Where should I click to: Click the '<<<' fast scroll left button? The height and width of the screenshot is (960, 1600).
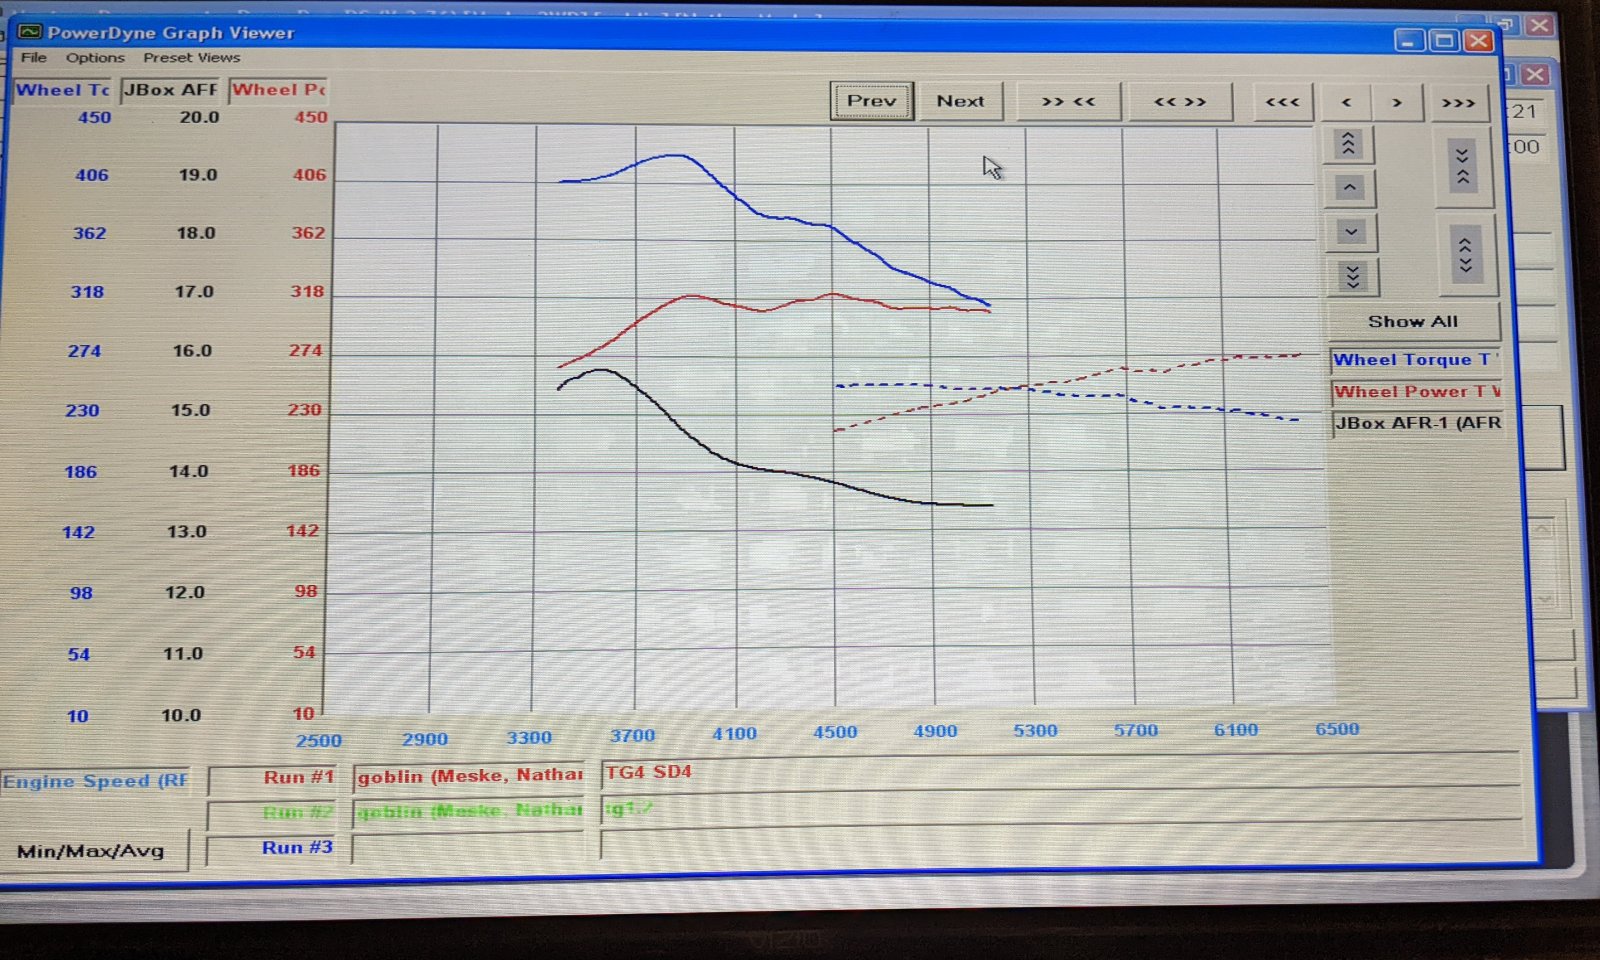1282,102
